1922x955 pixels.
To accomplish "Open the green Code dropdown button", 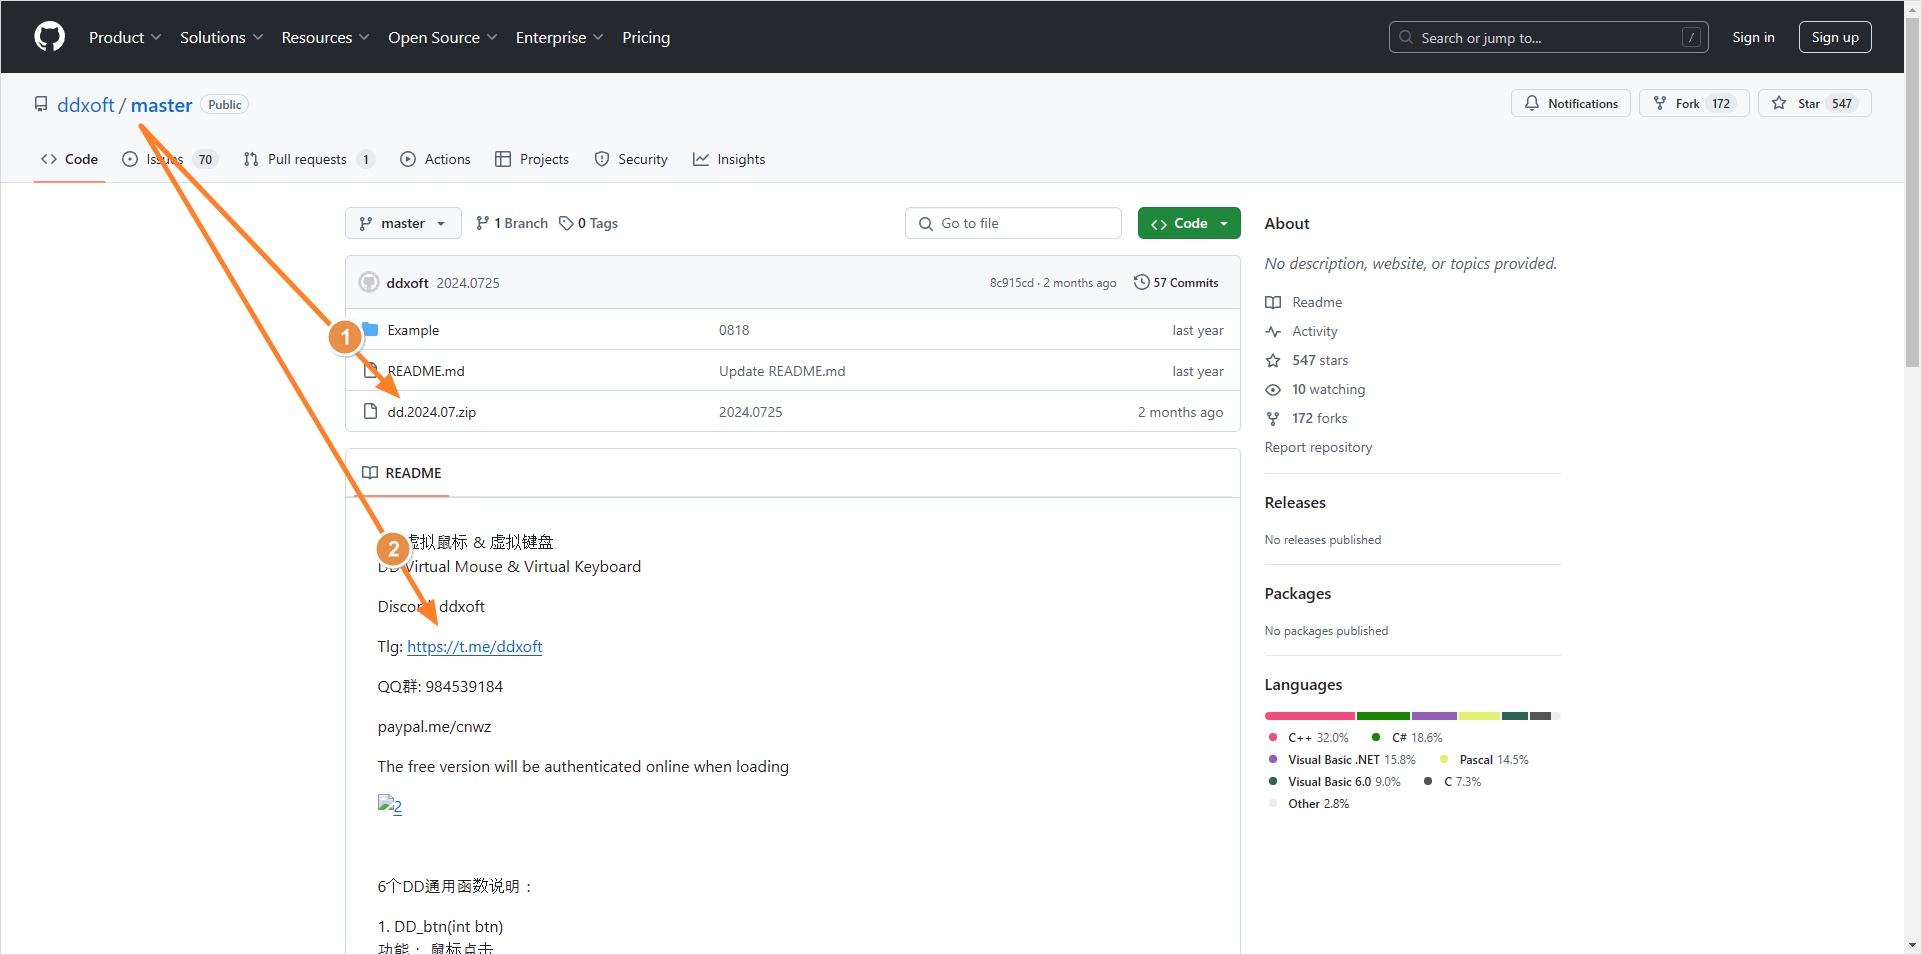I will click(1189, 223).
